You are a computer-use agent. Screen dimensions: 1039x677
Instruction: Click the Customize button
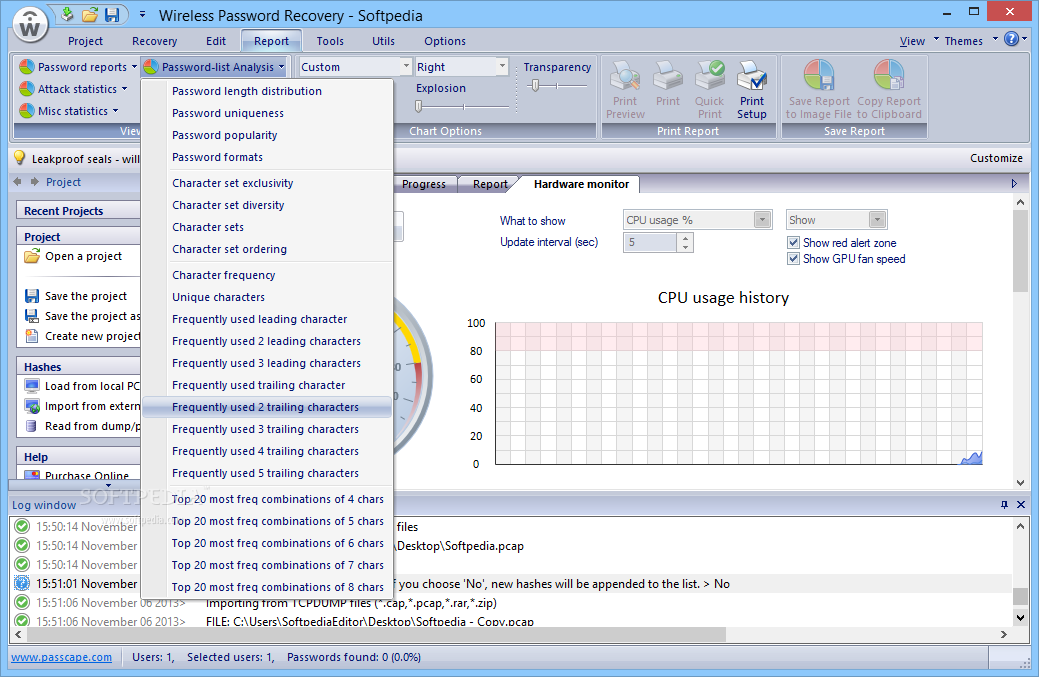996,158
